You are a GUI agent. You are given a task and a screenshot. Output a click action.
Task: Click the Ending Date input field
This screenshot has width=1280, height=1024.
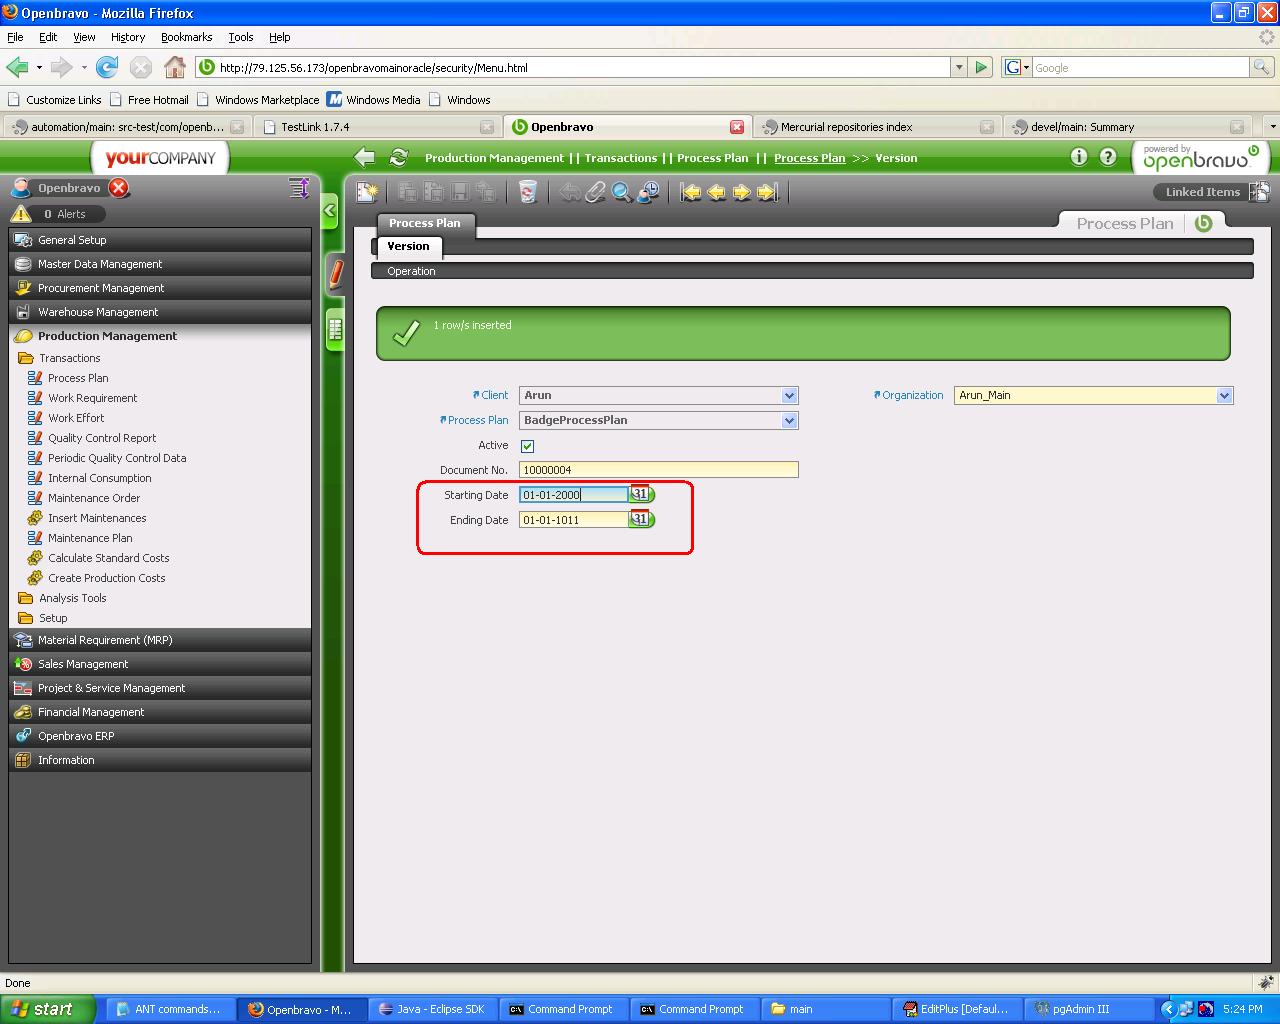click(574, 520)
